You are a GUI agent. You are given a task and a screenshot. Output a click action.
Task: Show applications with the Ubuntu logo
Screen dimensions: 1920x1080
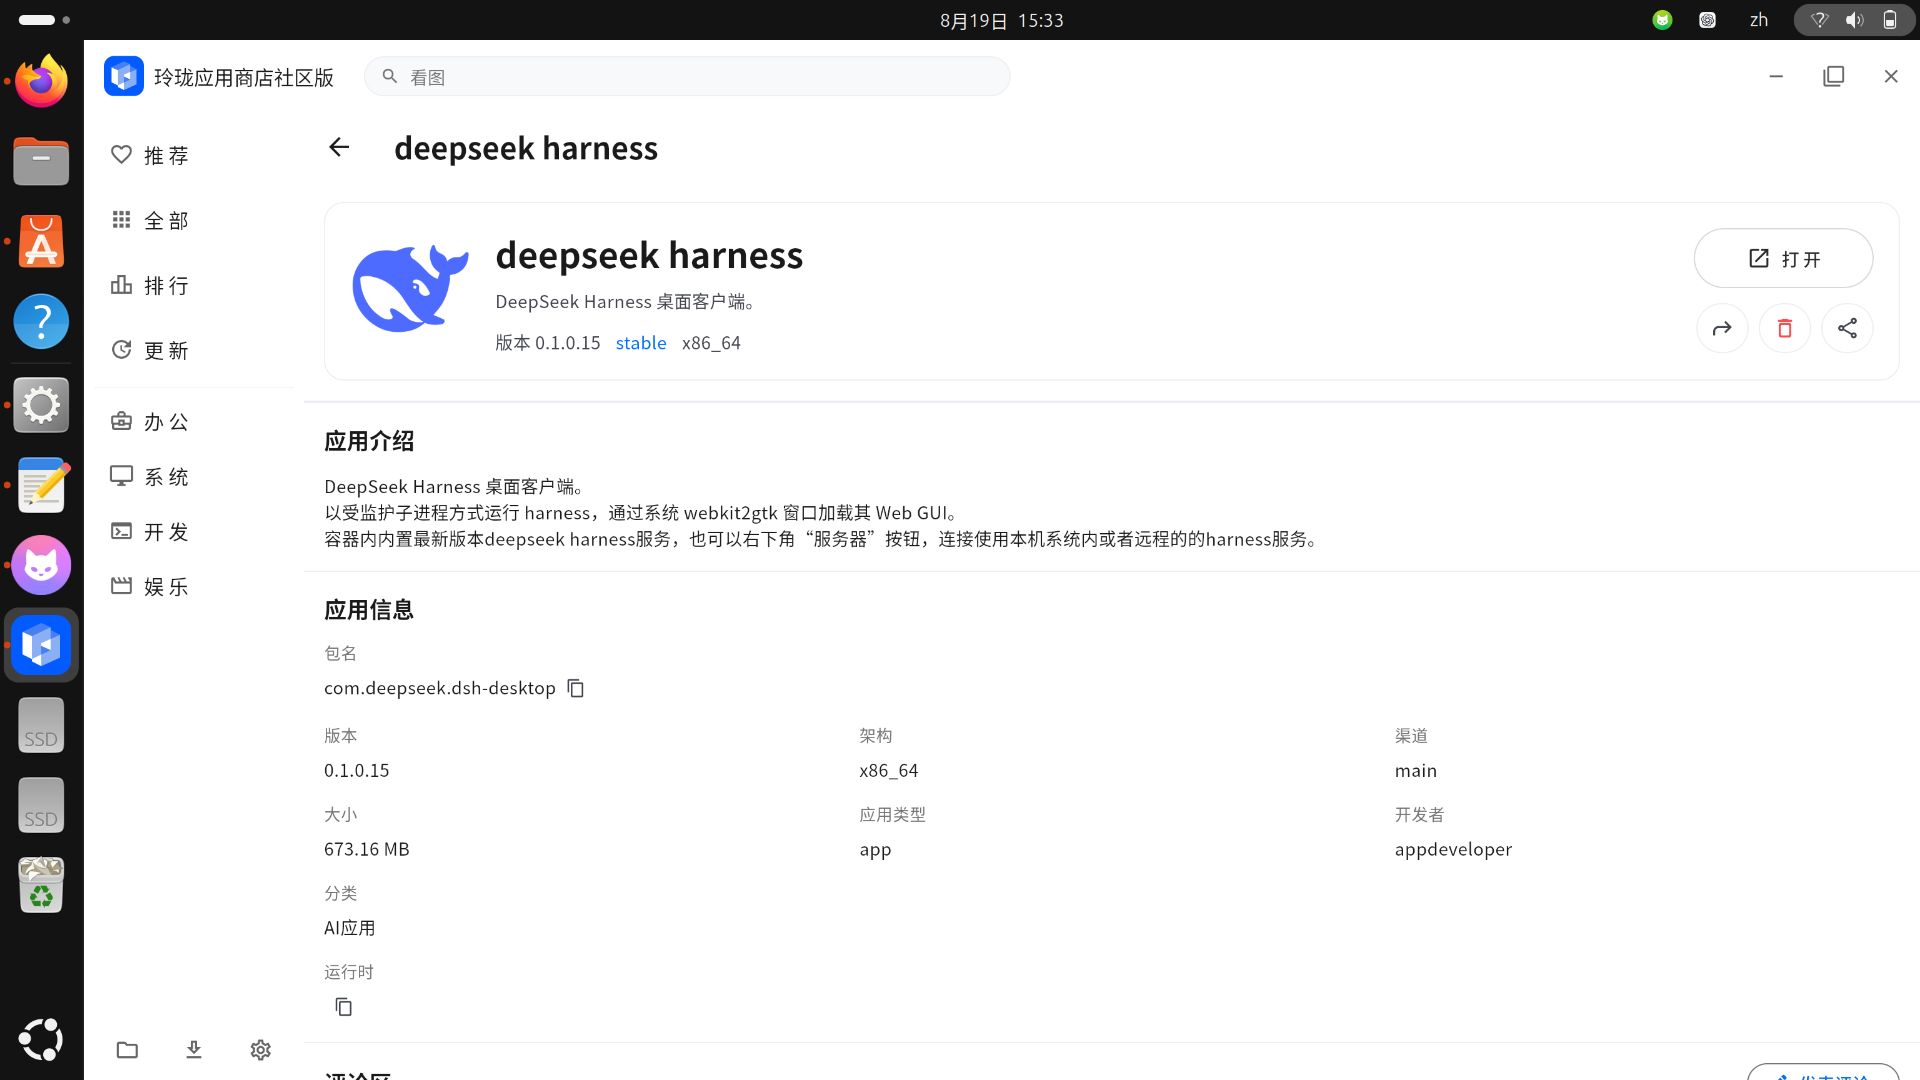click(41, 1040)
